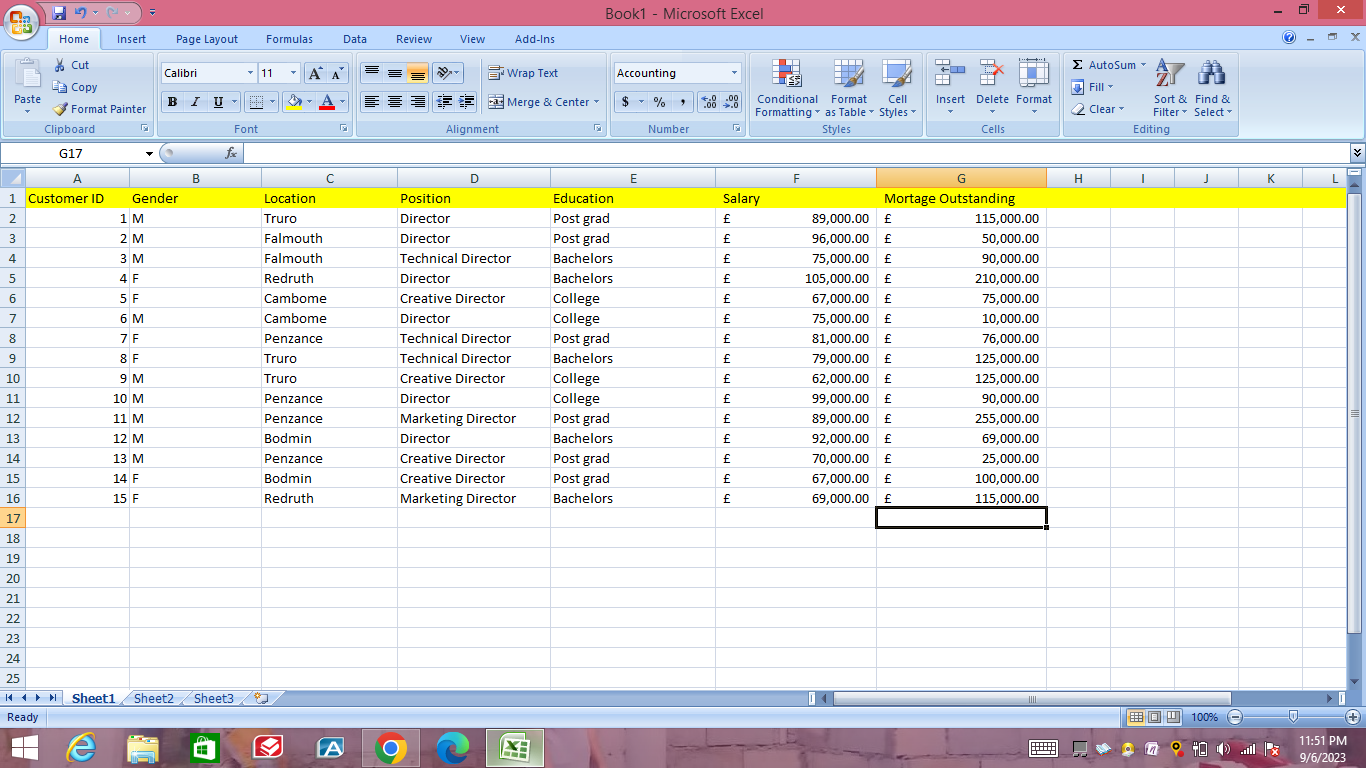1366x768 pixels.
Task: Open Conditional Formatting menu
Action: [787, 88]
